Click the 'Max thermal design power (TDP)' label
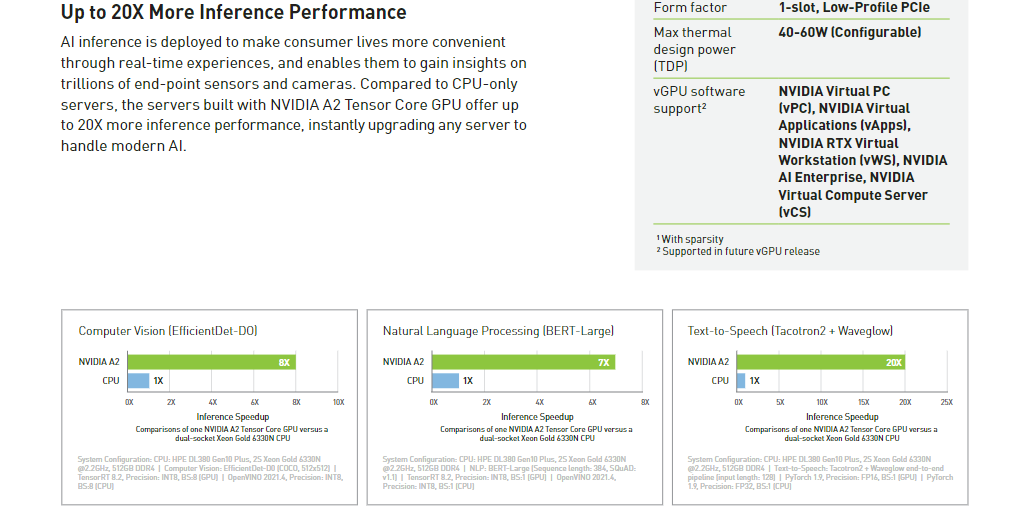Image resolution: width=1029 pixels, height=516 pixels. (694, 49)
